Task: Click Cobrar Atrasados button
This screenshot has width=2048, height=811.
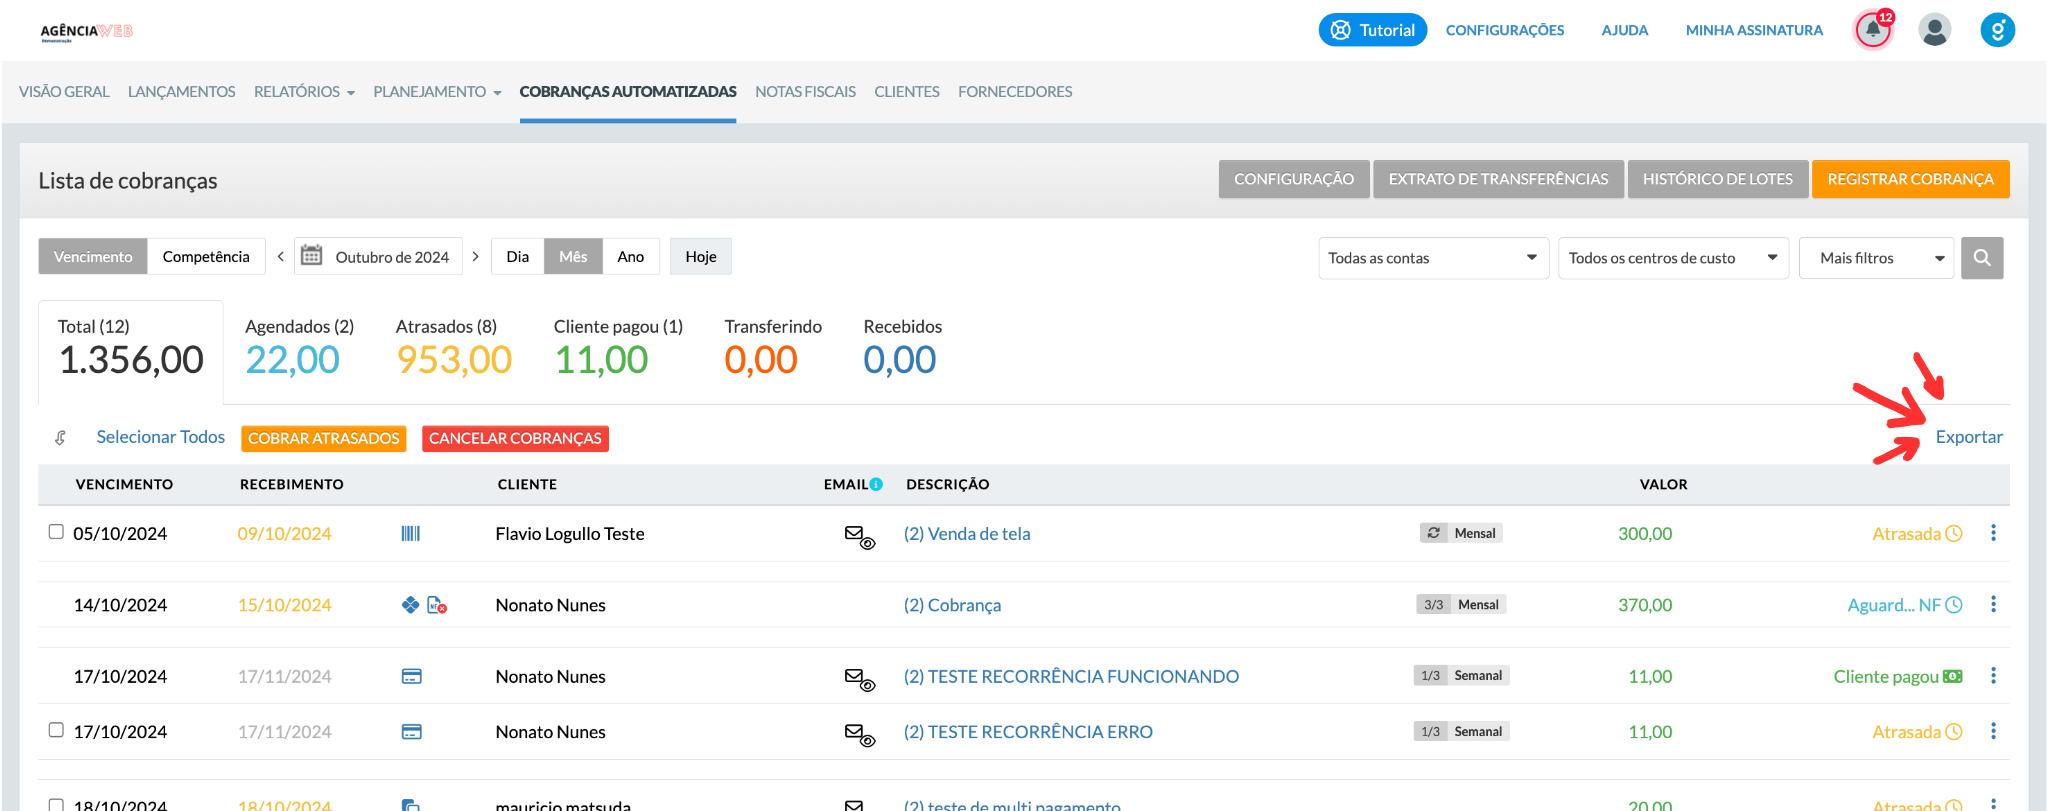Action: (324, 438)
